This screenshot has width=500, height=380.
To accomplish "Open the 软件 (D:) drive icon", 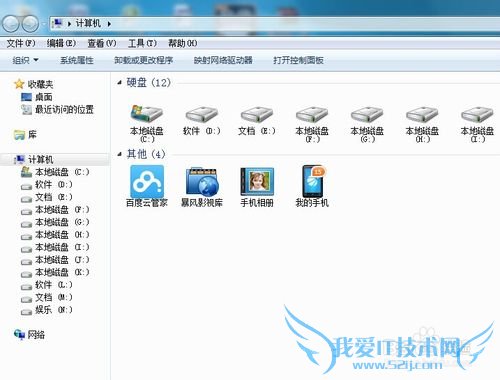I will tap(202, 114).
